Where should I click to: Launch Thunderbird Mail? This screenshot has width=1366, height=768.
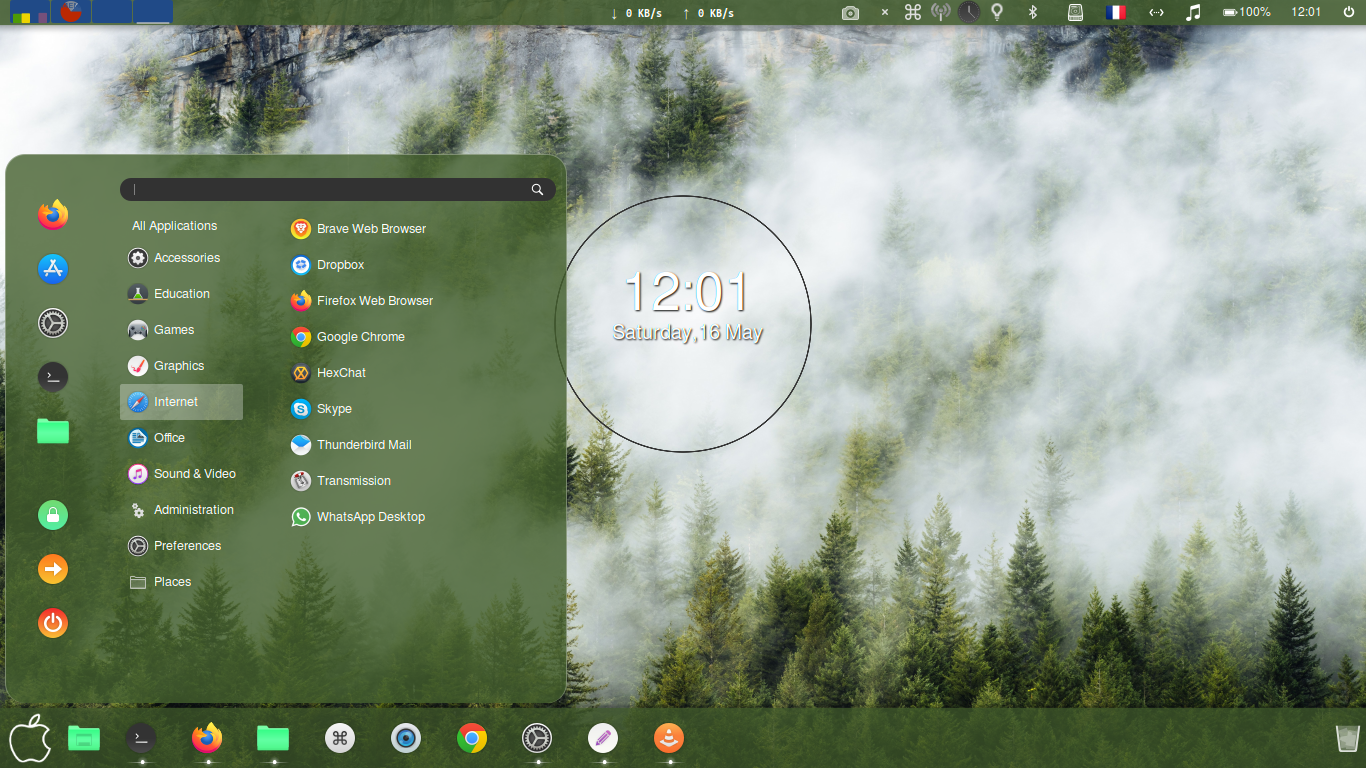[351, 445]
